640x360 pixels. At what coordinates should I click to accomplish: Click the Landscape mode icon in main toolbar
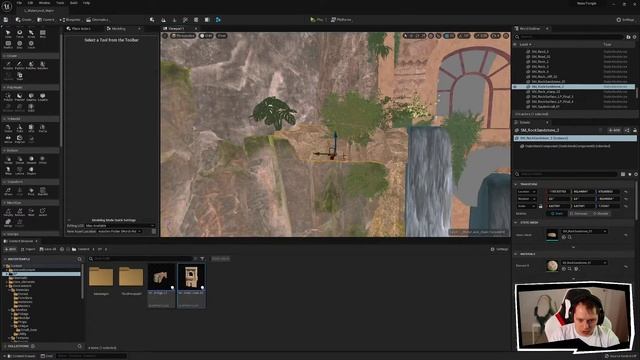click(x=163, y=20)
